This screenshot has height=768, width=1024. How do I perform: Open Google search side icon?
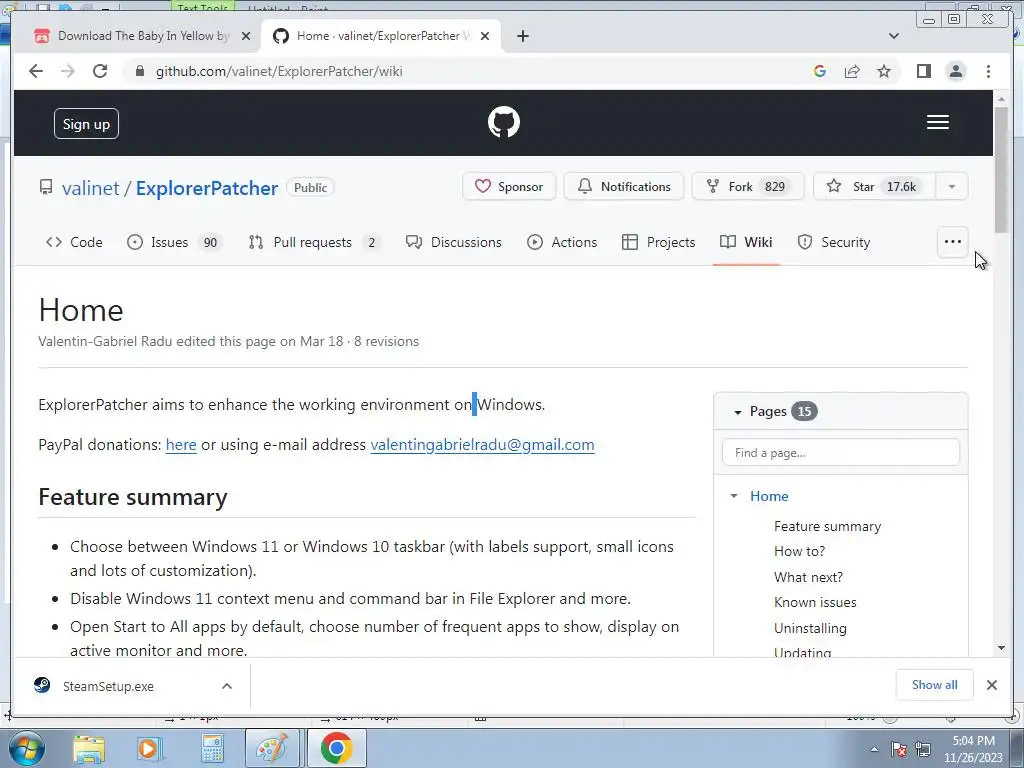point(820,71)
